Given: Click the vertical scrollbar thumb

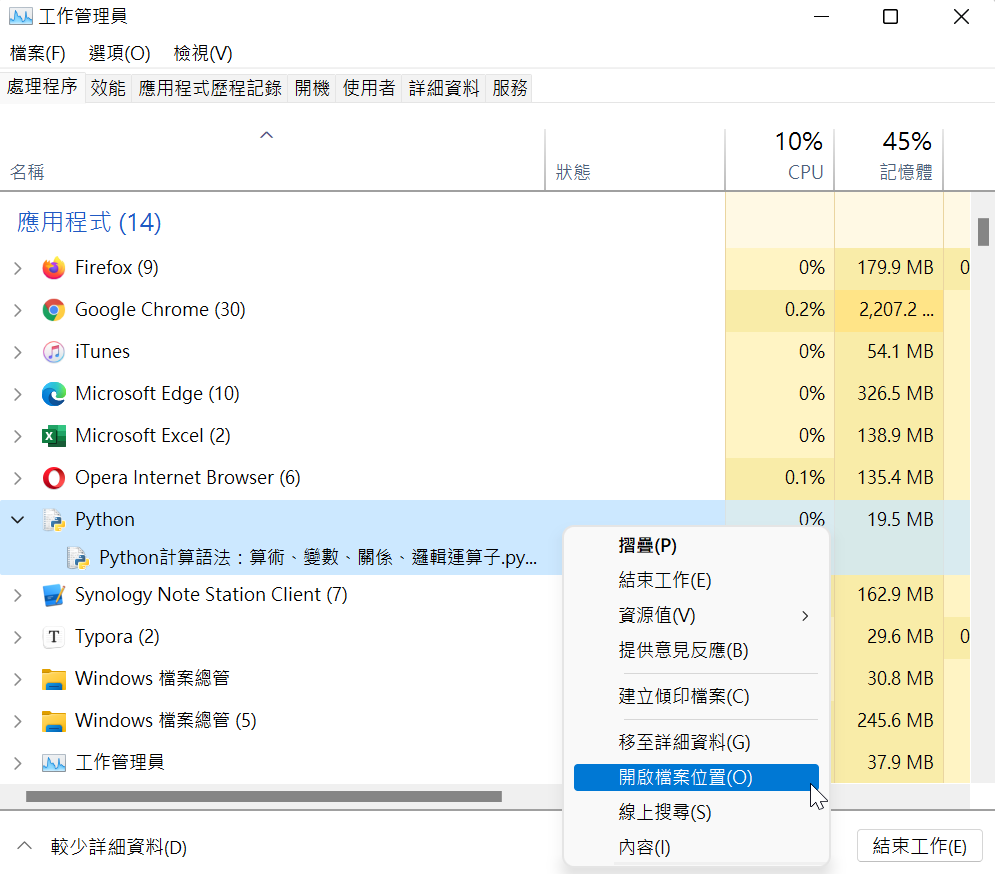Looking at the screenshot, I should click(983, 232).
